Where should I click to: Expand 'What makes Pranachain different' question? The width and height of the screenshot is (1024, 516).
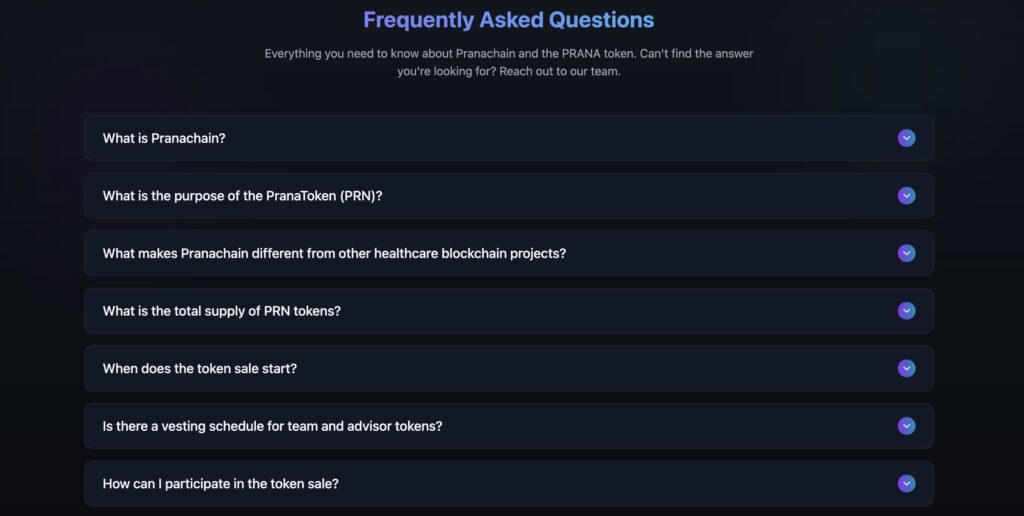pyautogui.click(x=334, y=253)
